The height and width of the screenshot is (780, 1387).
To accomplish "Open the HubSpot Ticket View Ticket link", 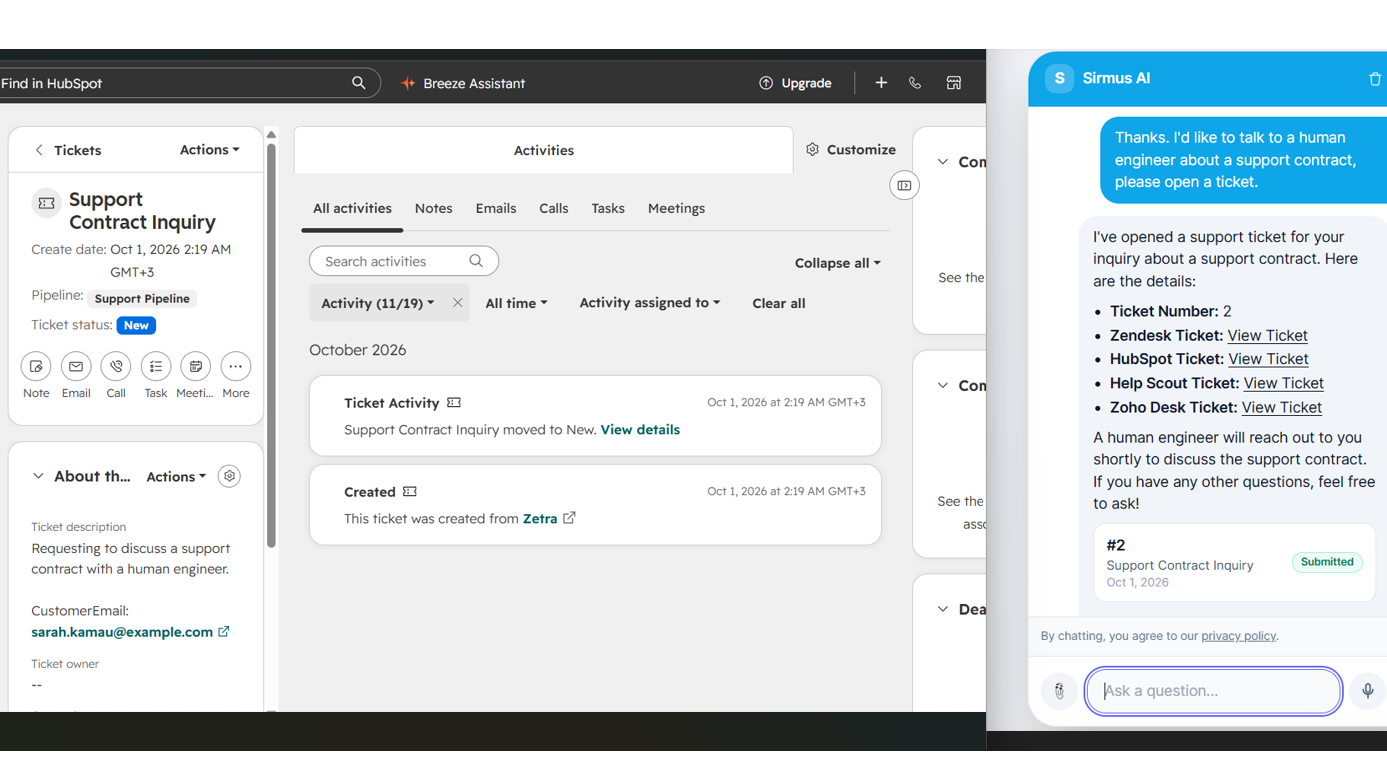I will pyautogui.click(x=1268, y=359).
